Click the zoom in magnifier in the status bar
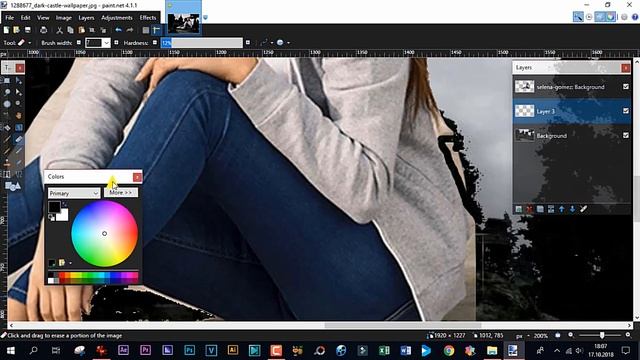This screenshot has height=360, width=640. click(628, 335)
